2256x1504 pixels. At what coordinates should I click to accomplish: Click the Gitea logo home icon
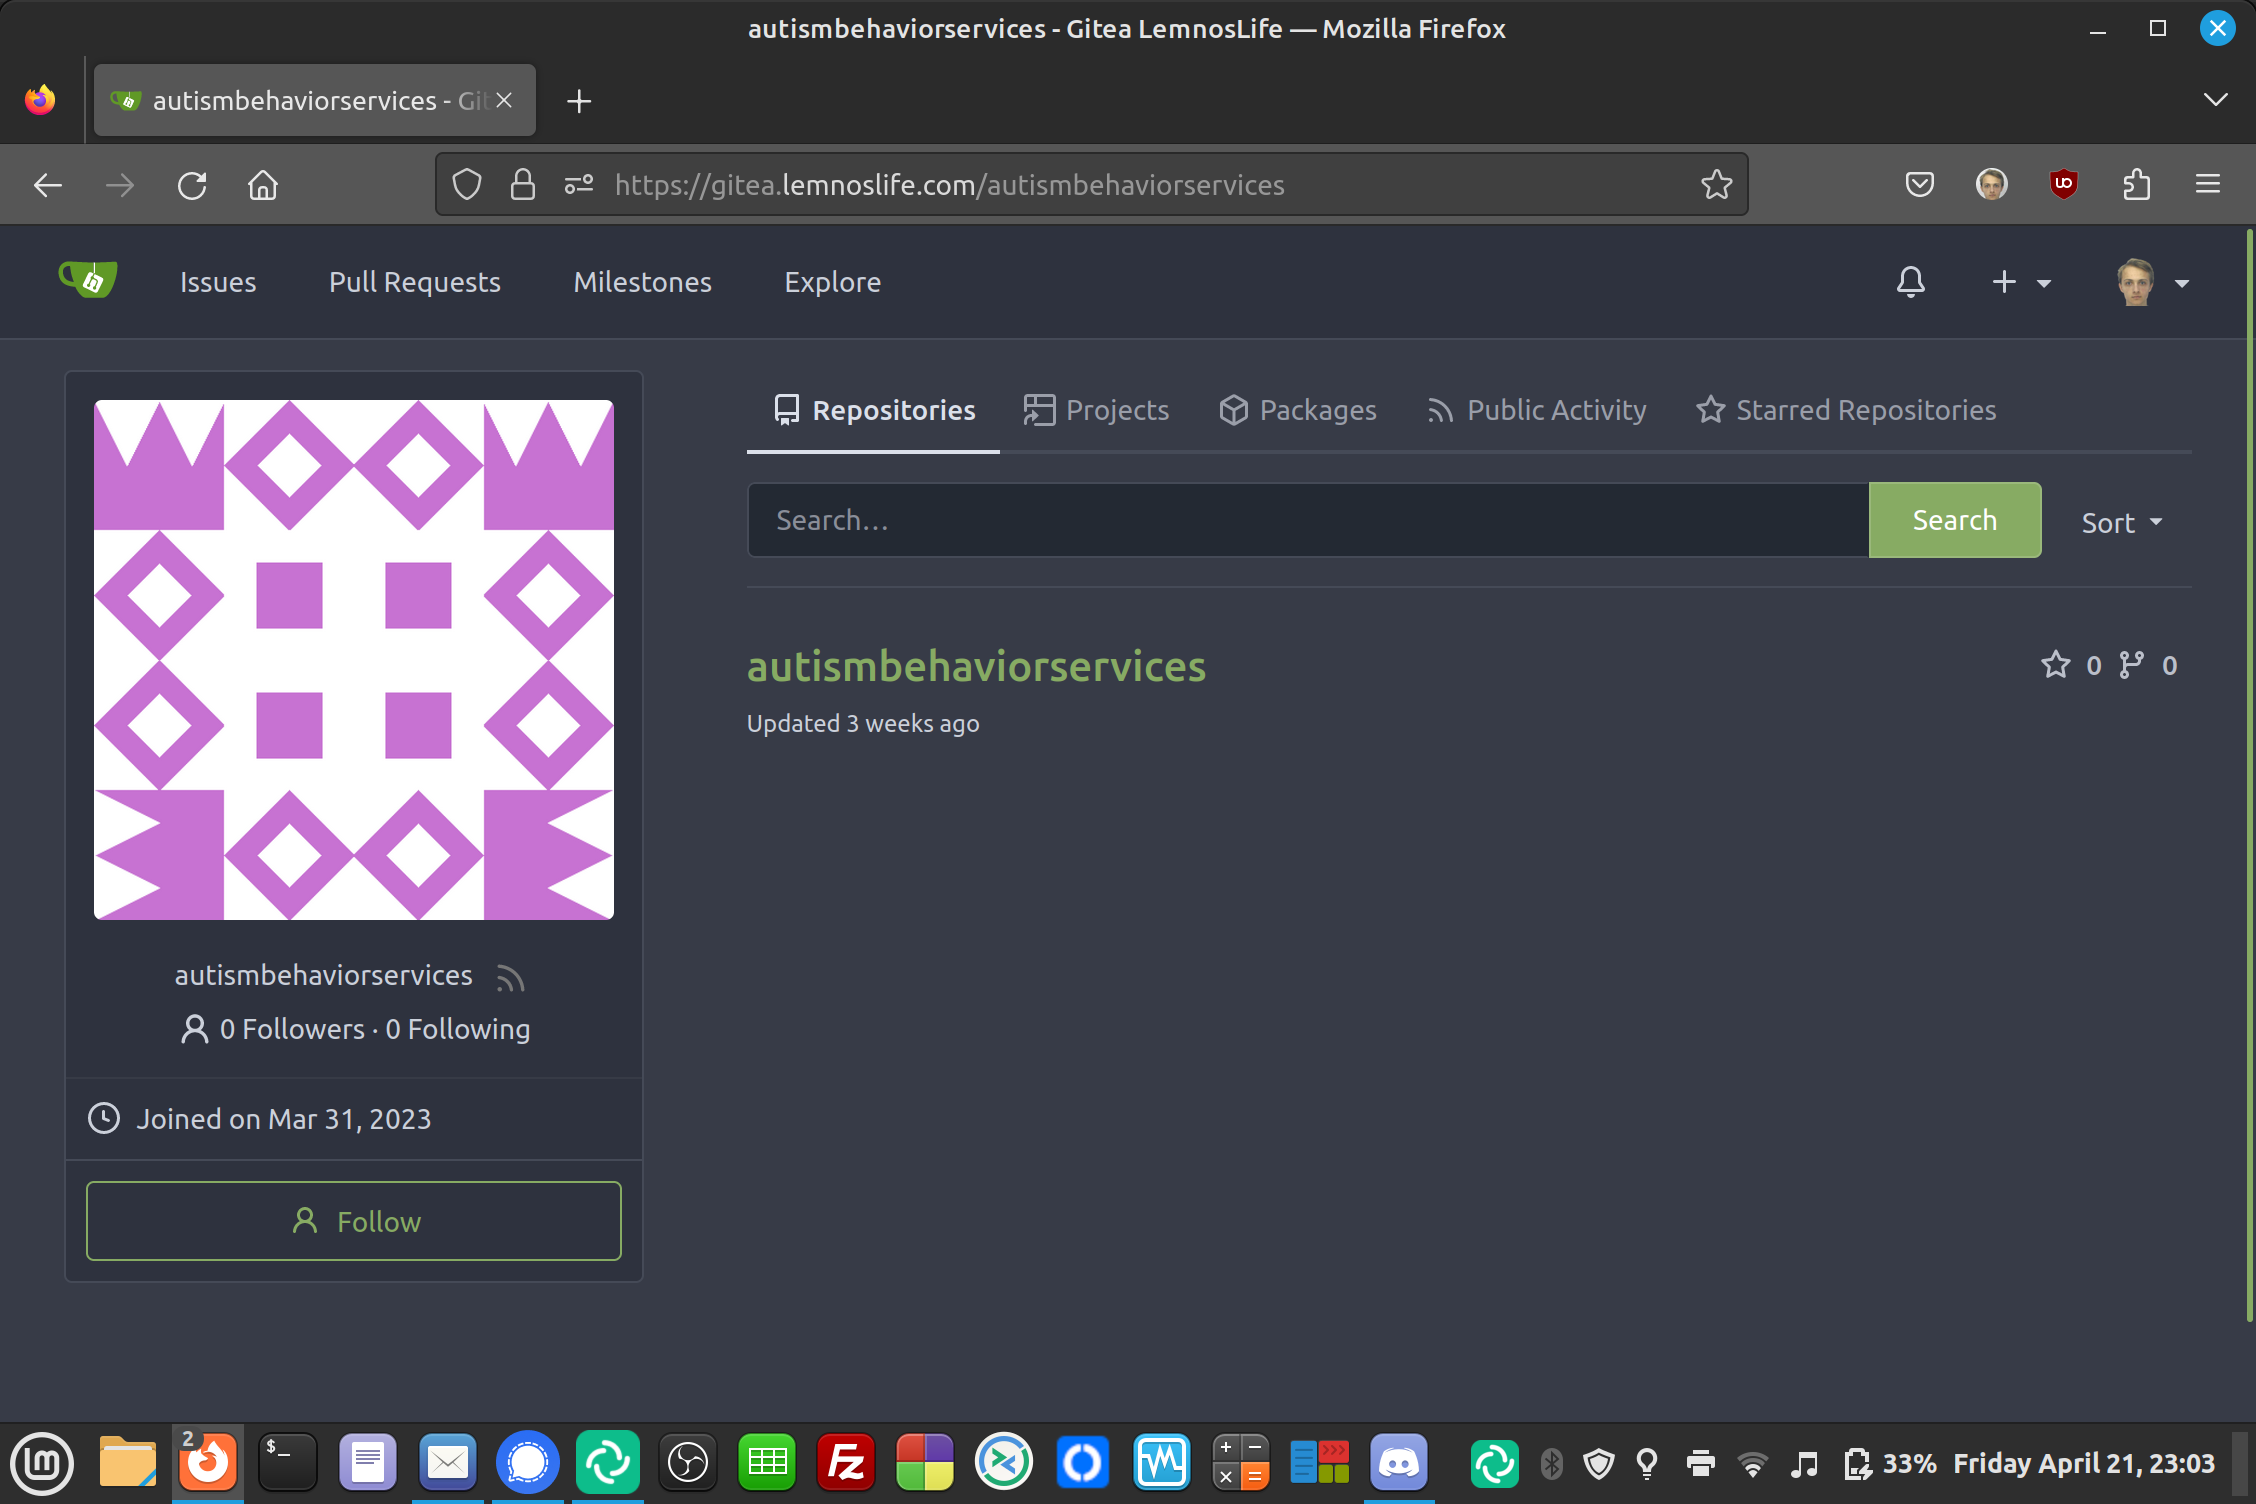88,281
